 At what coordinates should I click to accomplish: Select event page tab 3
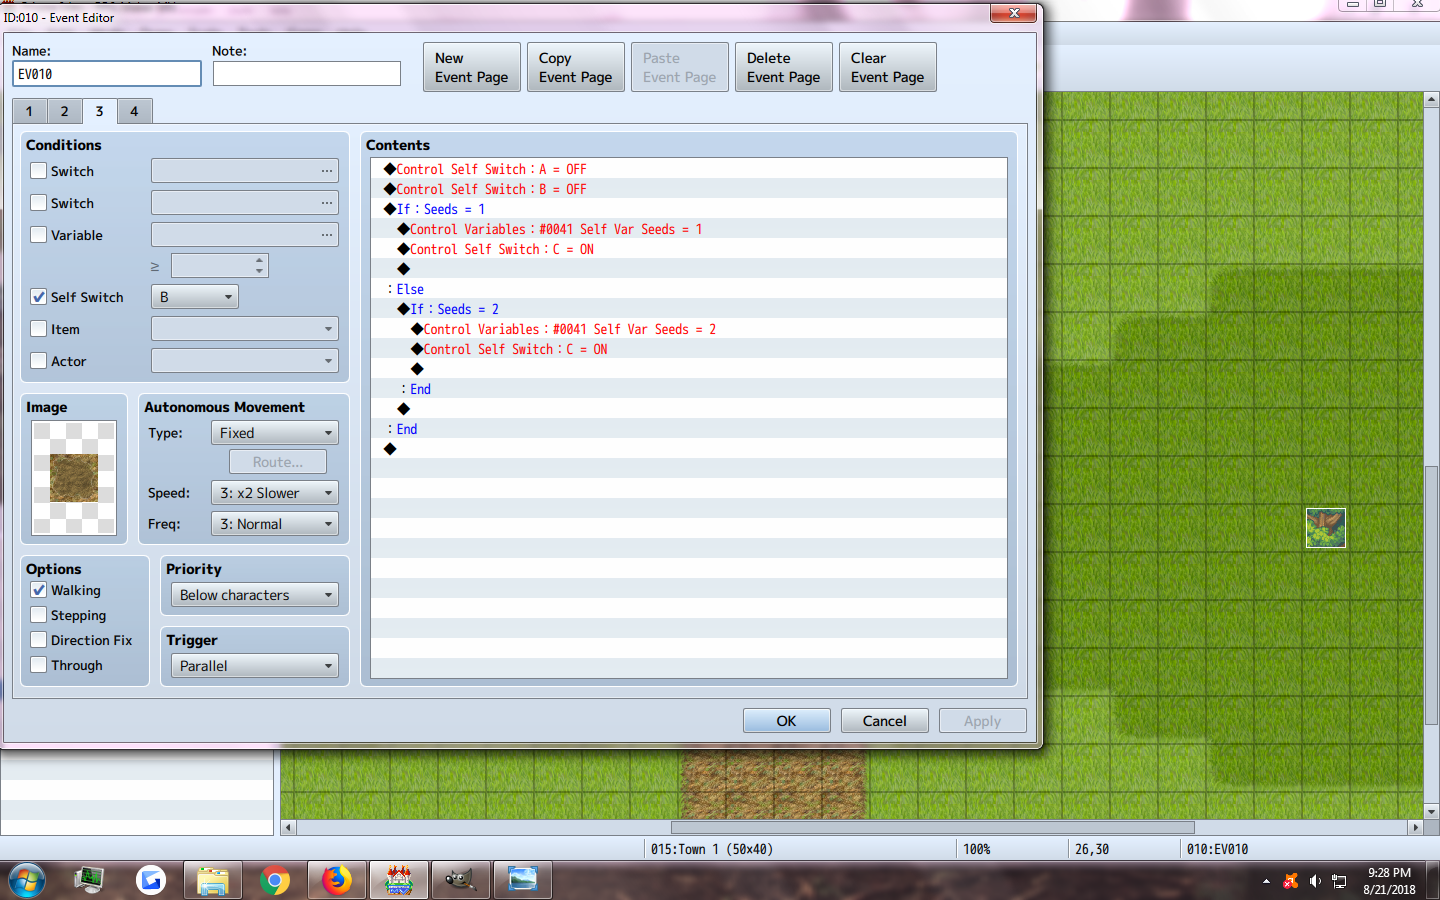click(x=99, y=110)
